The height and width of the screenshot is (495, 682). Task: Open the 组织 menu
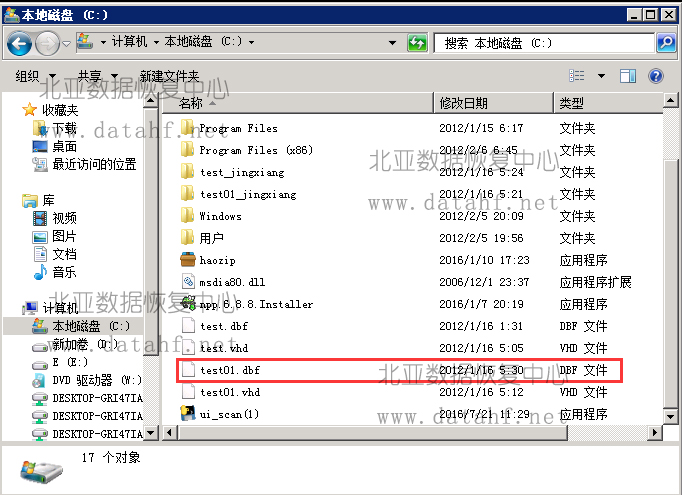pos(34,76)
